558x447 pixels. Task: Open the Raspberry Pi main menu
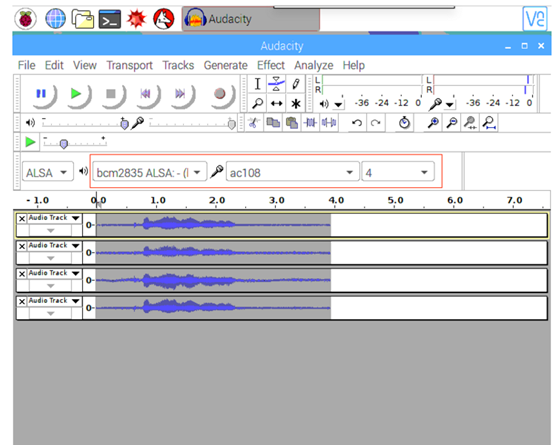pyautogui.click(x=25, y=19)
